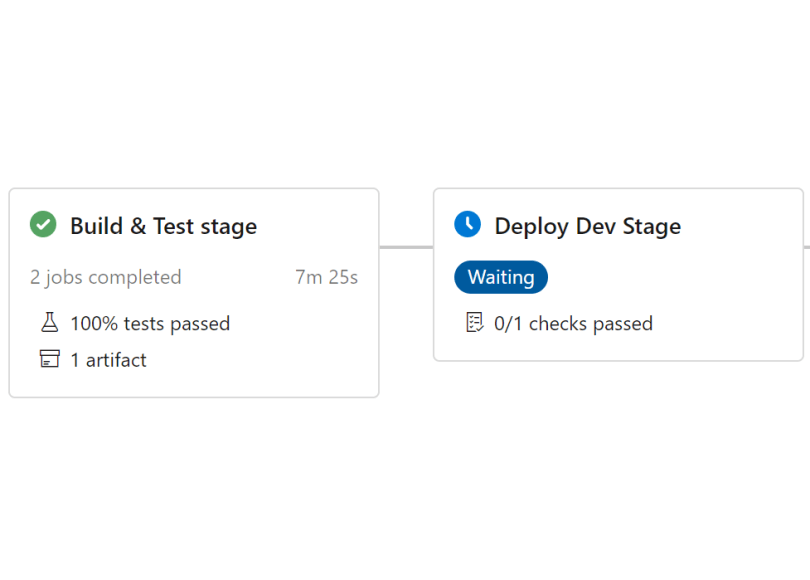Open the Deploy Dev Stage title
Image resolution: width=810 pixels, height=580 pixels.
coord(587,226)
